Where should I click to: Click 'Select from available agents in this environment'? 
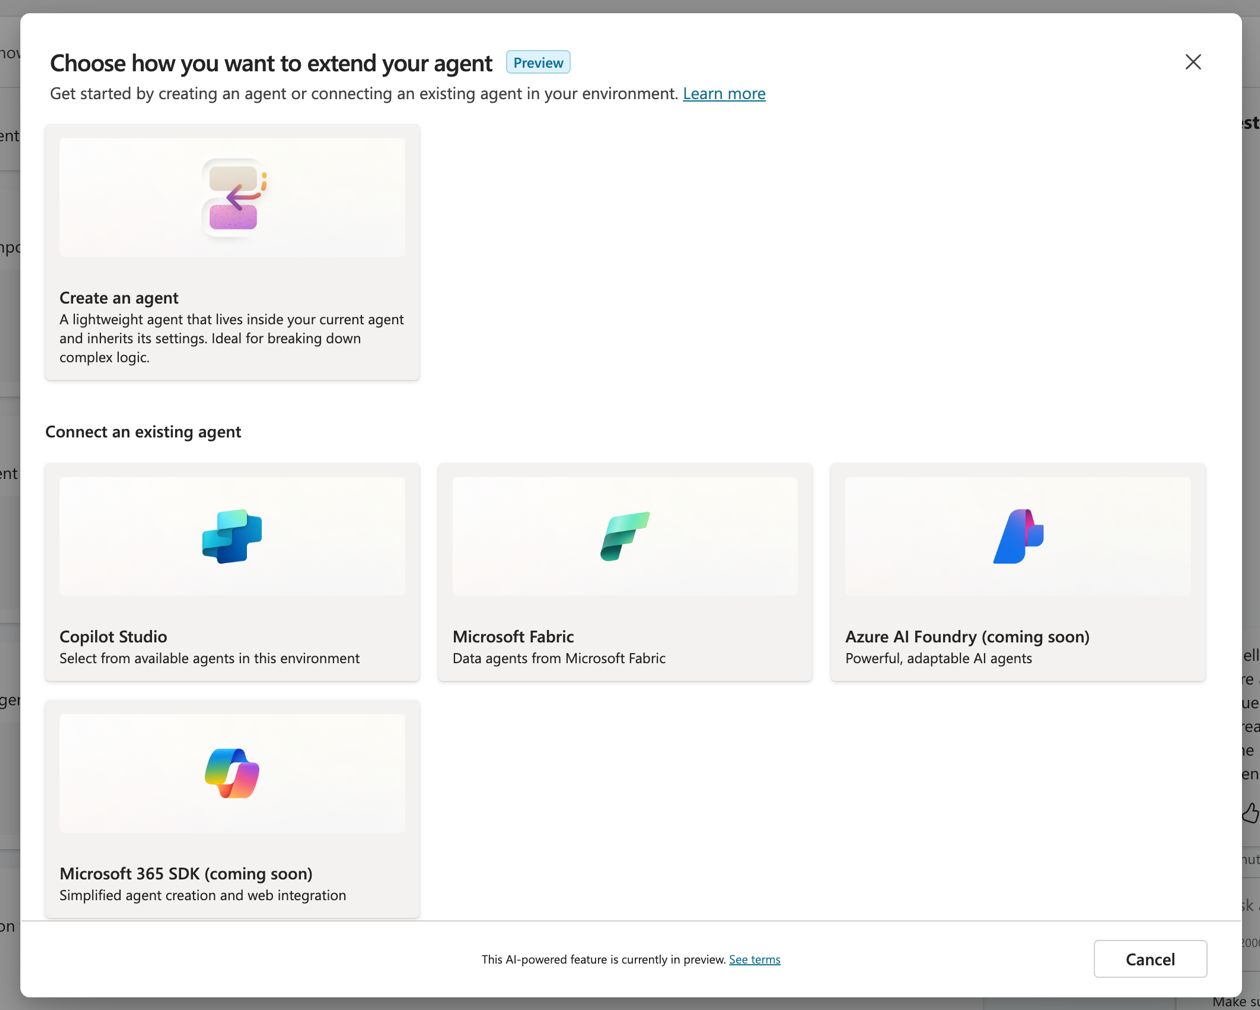pos(209,658)
